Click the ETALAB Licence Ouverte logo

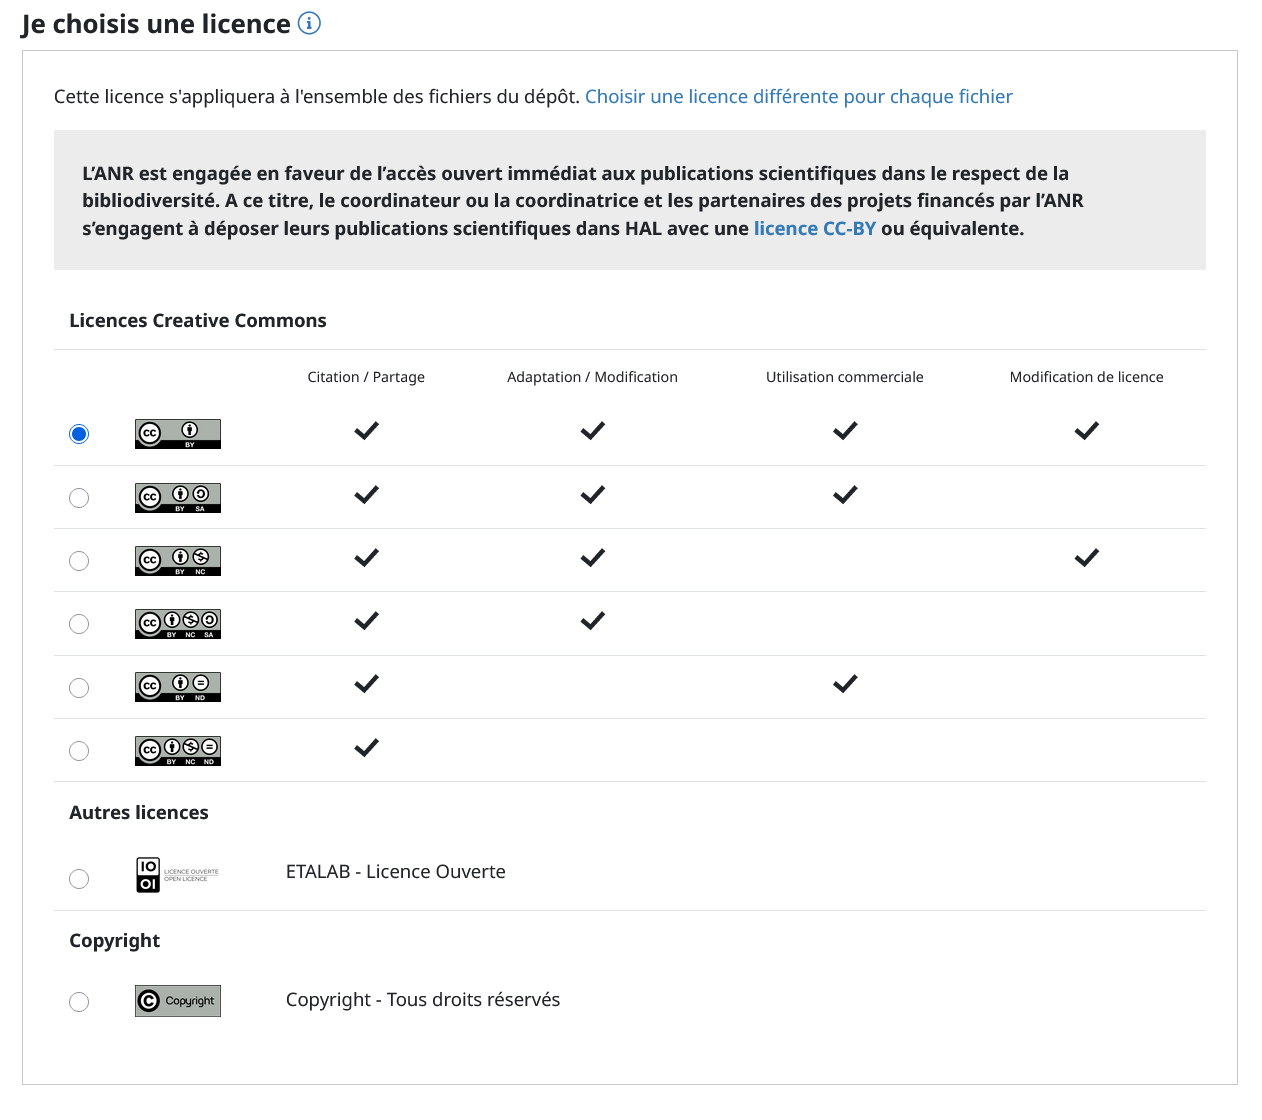coord(177,875)
